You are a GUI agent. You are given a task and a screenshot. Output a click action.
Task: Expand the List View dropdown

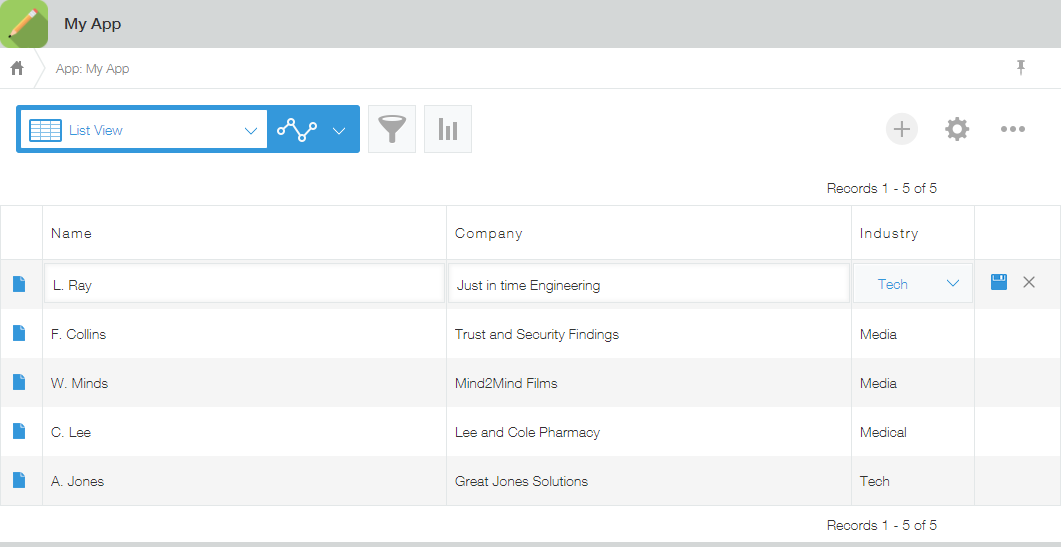coord(143,129)
